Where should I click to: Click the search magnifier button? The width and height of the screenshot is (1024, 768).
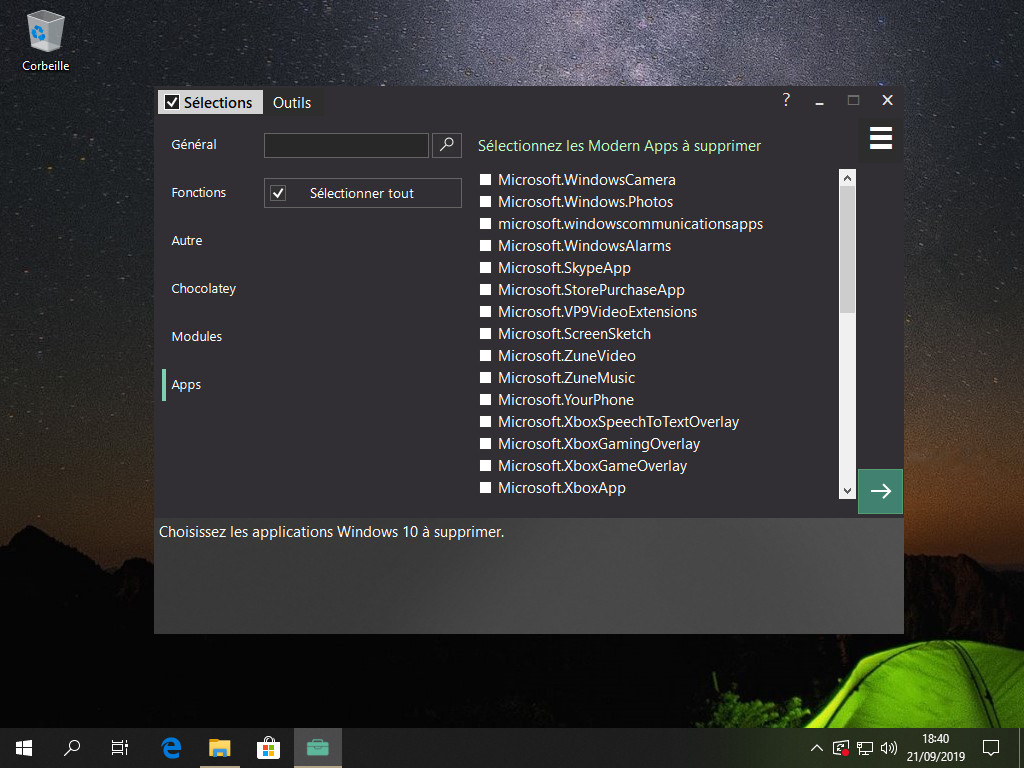pos(447,145)
